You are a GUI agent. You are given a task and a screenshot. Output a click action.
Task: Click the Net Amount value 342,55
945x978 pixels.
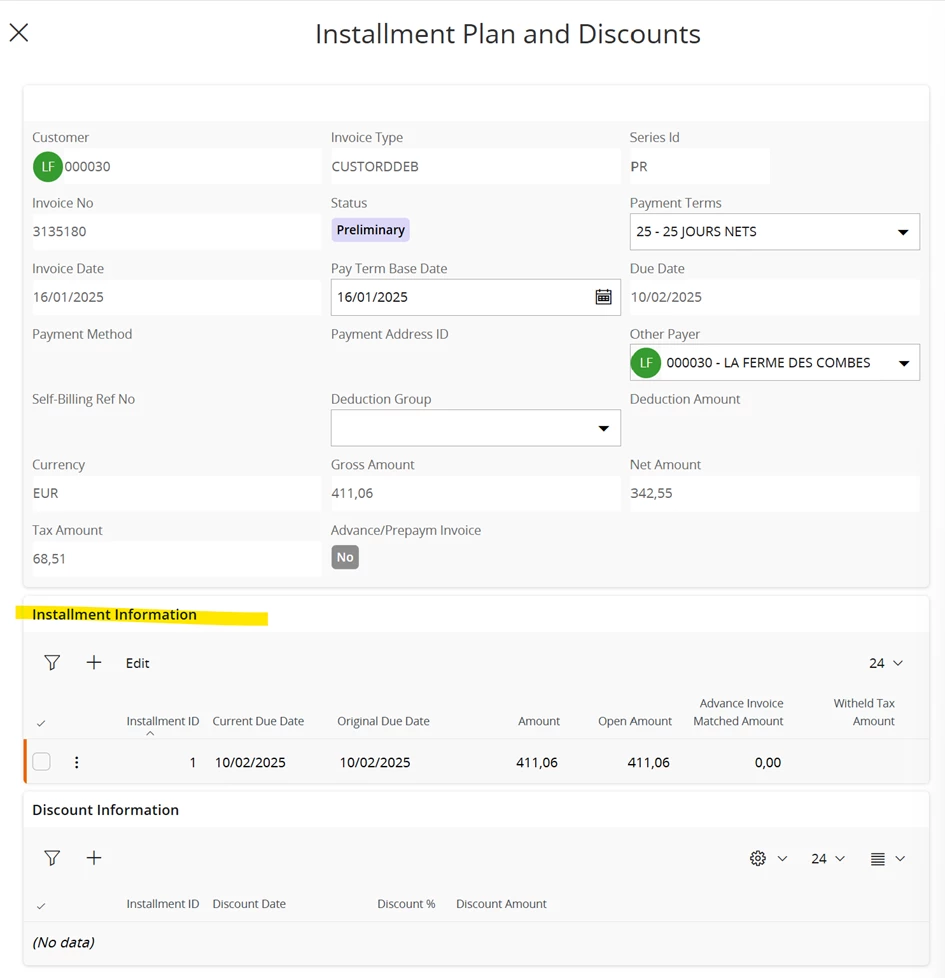[651, 493]
